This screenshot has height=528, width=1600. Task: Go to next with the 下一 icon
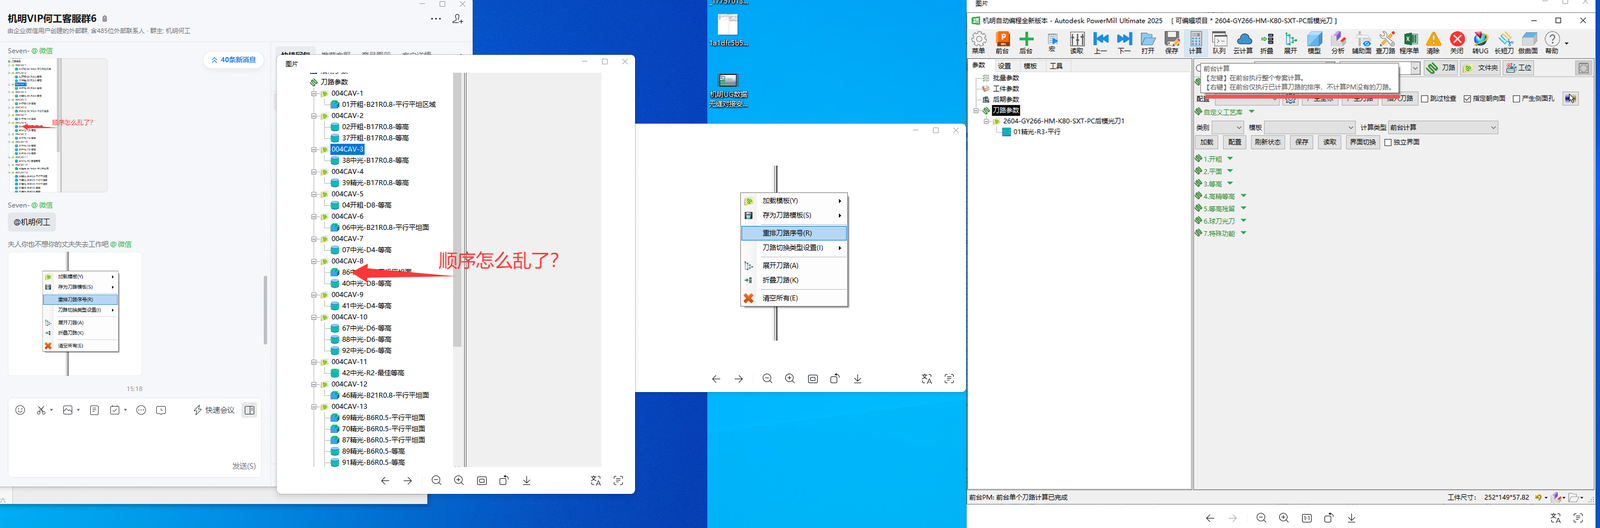(1124, 42)
